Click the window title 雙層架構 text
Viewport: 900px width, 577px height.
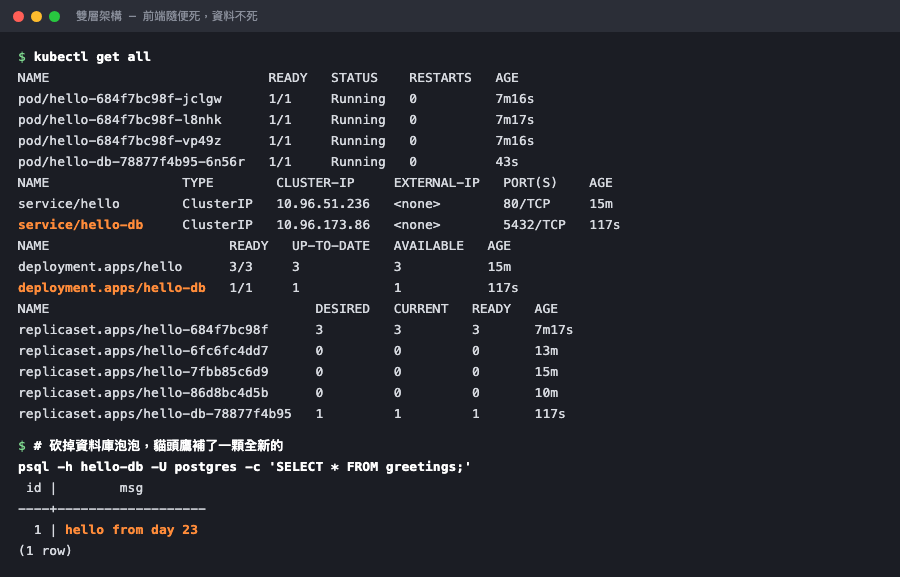point(99,16)
